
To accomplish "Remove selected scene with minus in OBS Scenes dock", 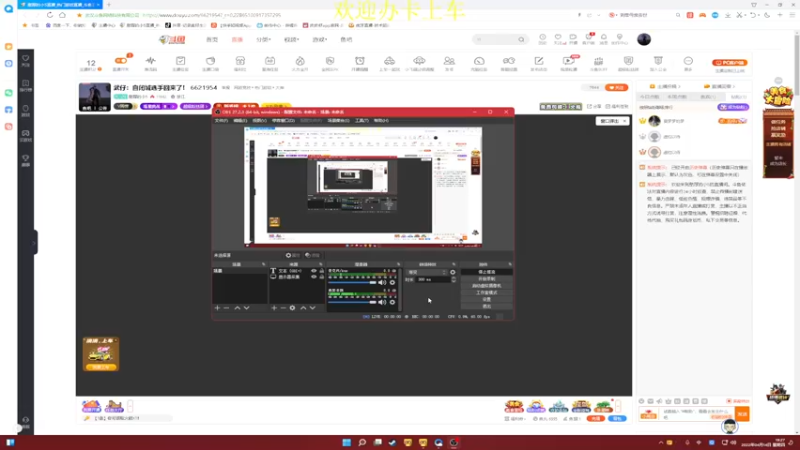I will 227,308.
